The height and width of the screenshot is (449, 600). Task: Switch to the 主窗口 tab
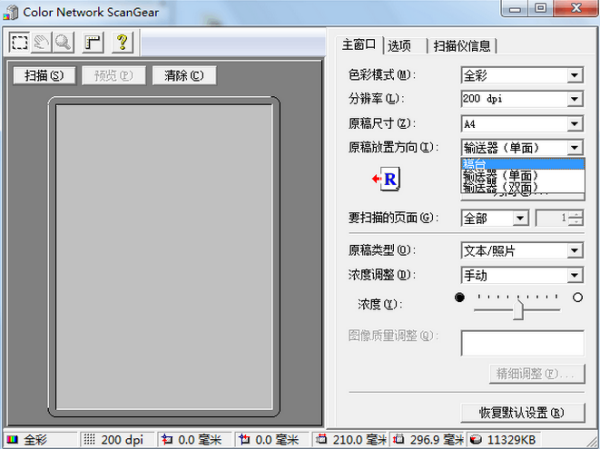tap(359, 45)
